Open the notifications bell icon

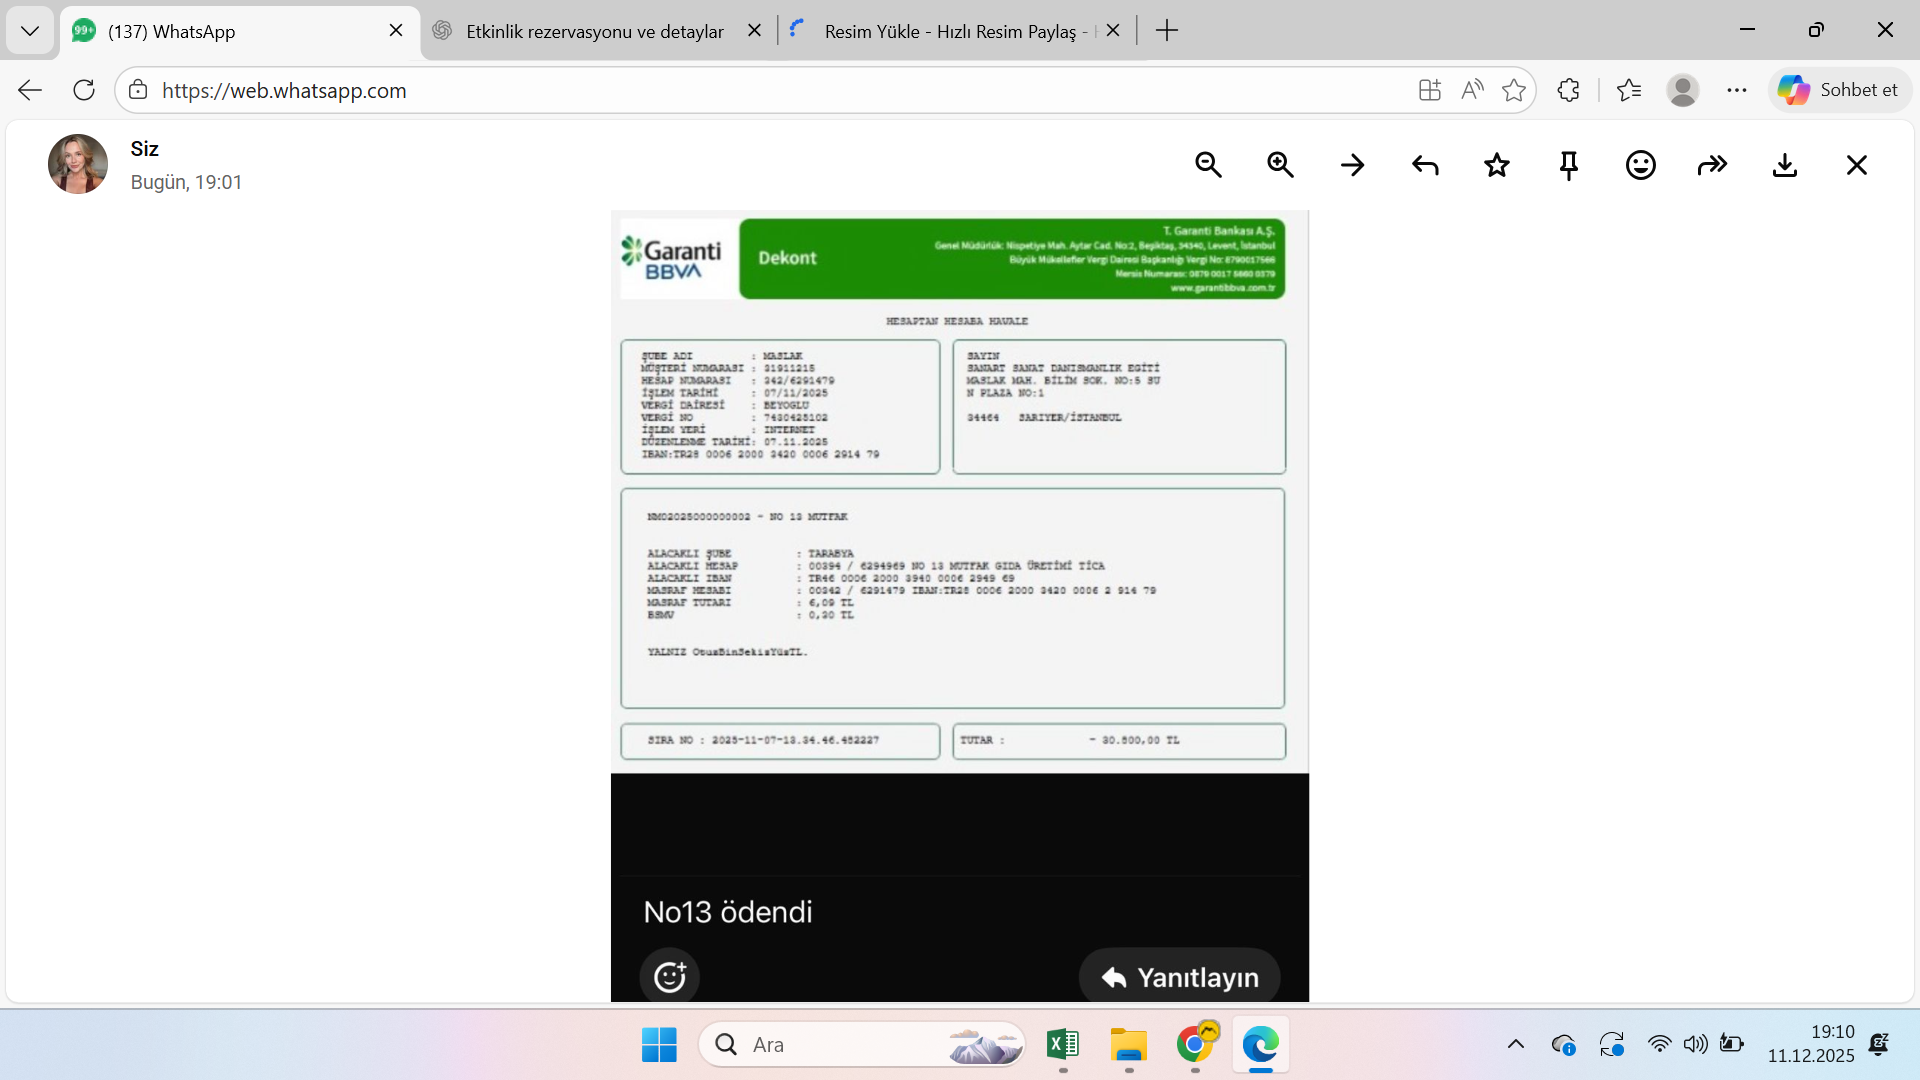pyautogui.click(x=1879, y=1045)
